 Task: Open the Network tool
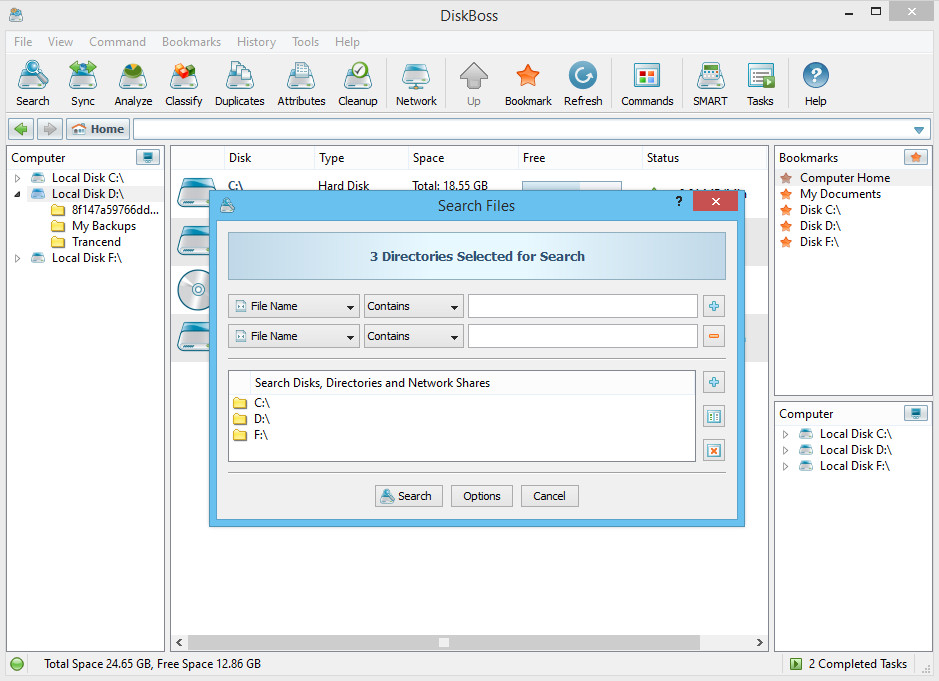click(x=416, y=84)
